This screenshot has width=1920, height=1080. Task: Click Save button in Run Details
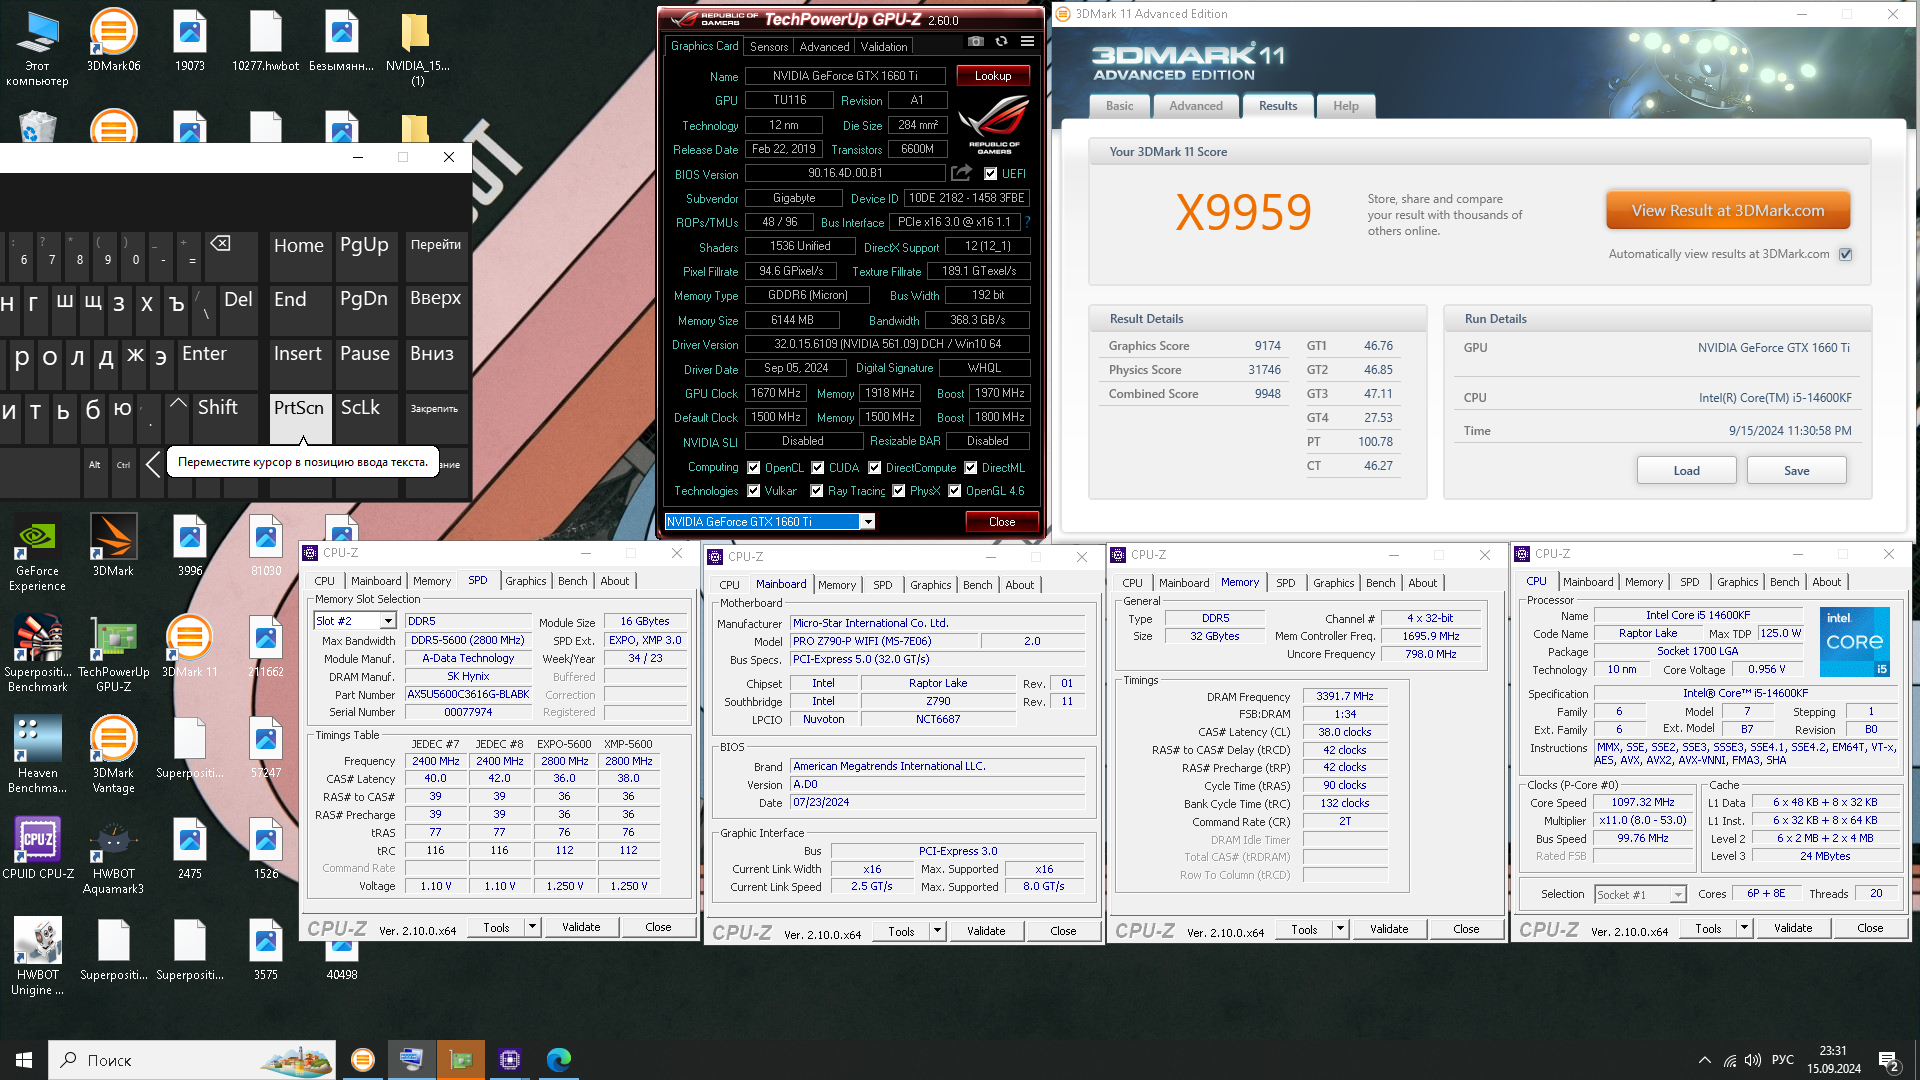pyautogui.click(x=1796, y=471)
